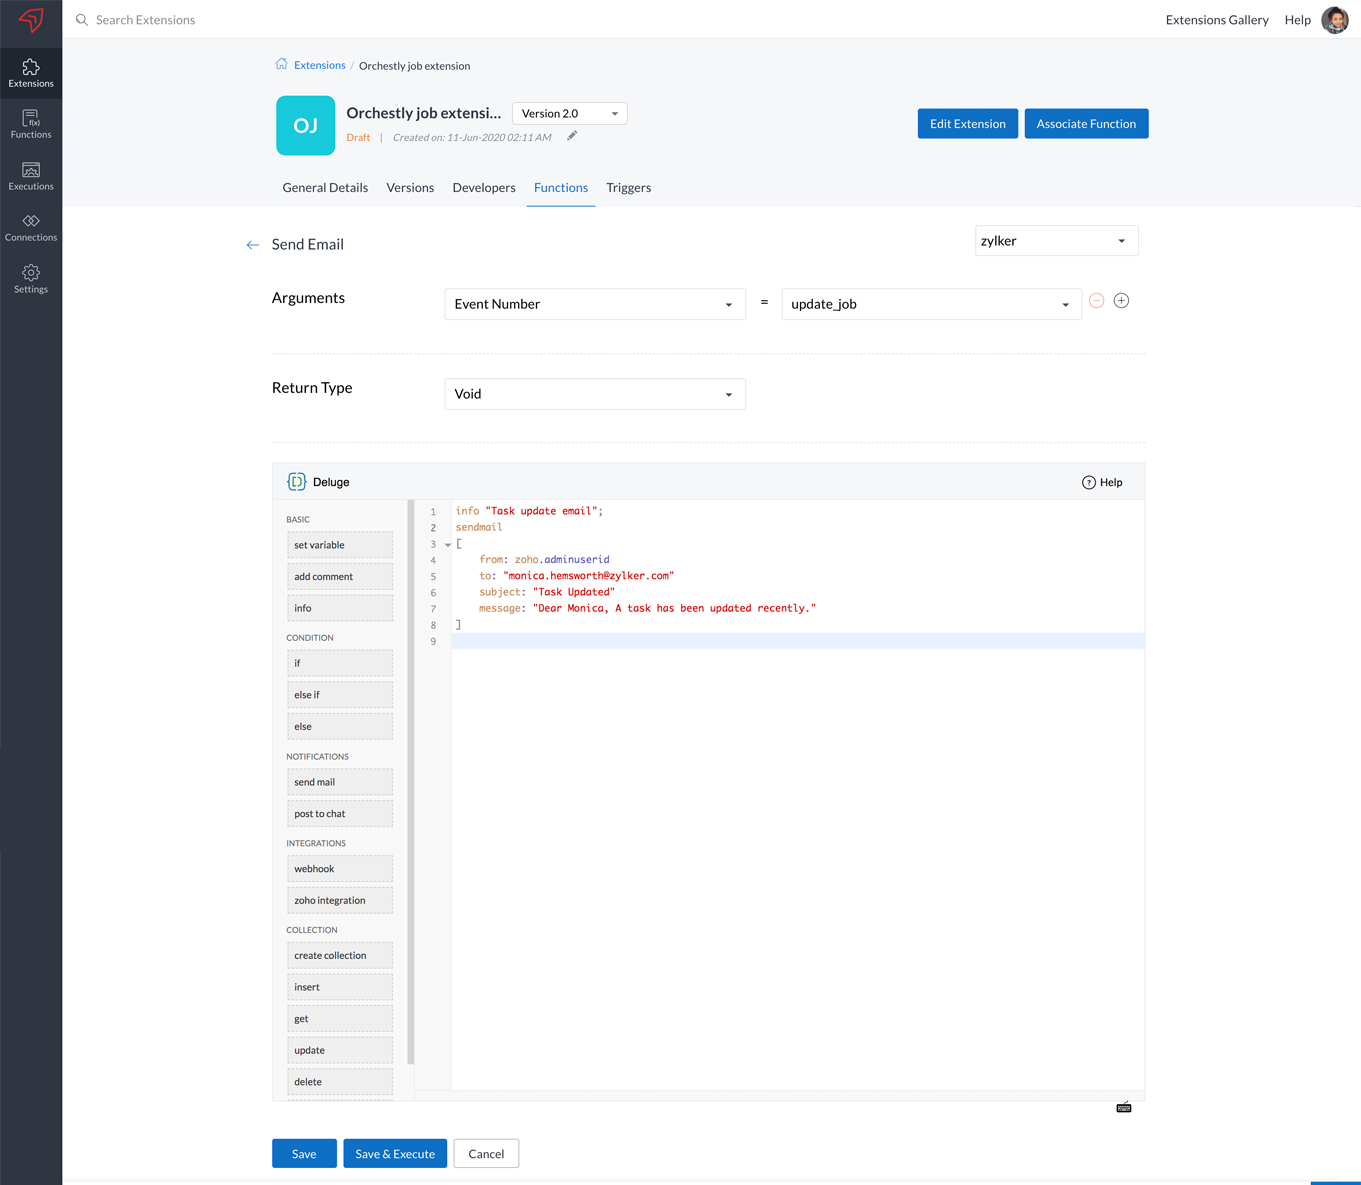Screen dimensions: 1361x1185
Task: Open Settings in the sidebar
Action: [31, 279]
